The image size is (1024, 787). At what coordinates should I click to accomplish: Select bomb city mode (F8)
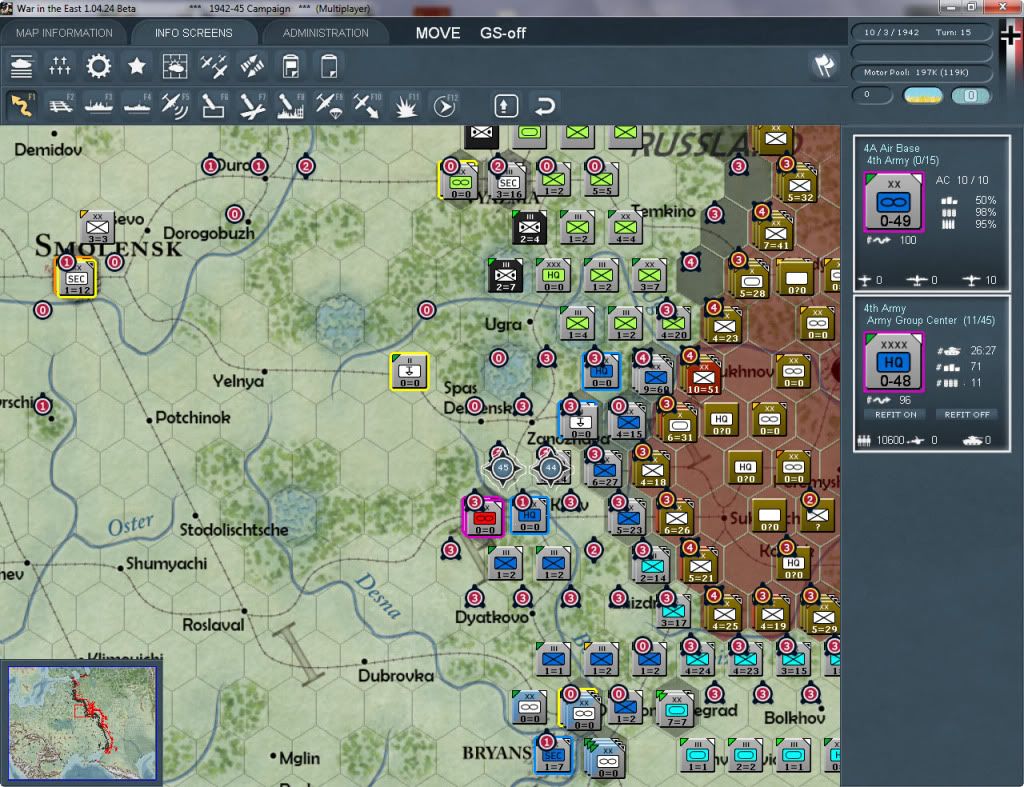[x=291, y=105]
